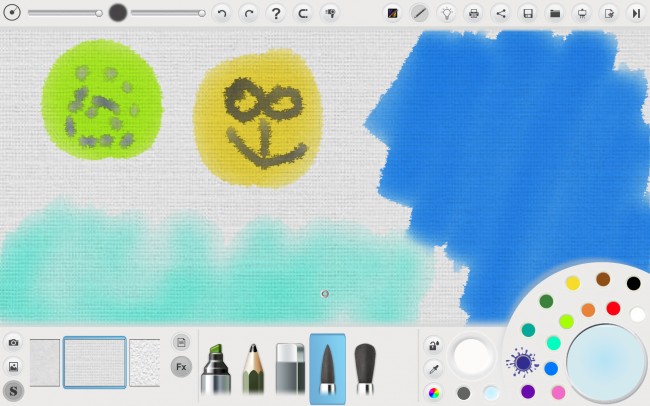This screenshot has height=406, width=650.
Task: Click the circular target icon beside first slider
Action: pyautogui.click(x=12, y=13)
